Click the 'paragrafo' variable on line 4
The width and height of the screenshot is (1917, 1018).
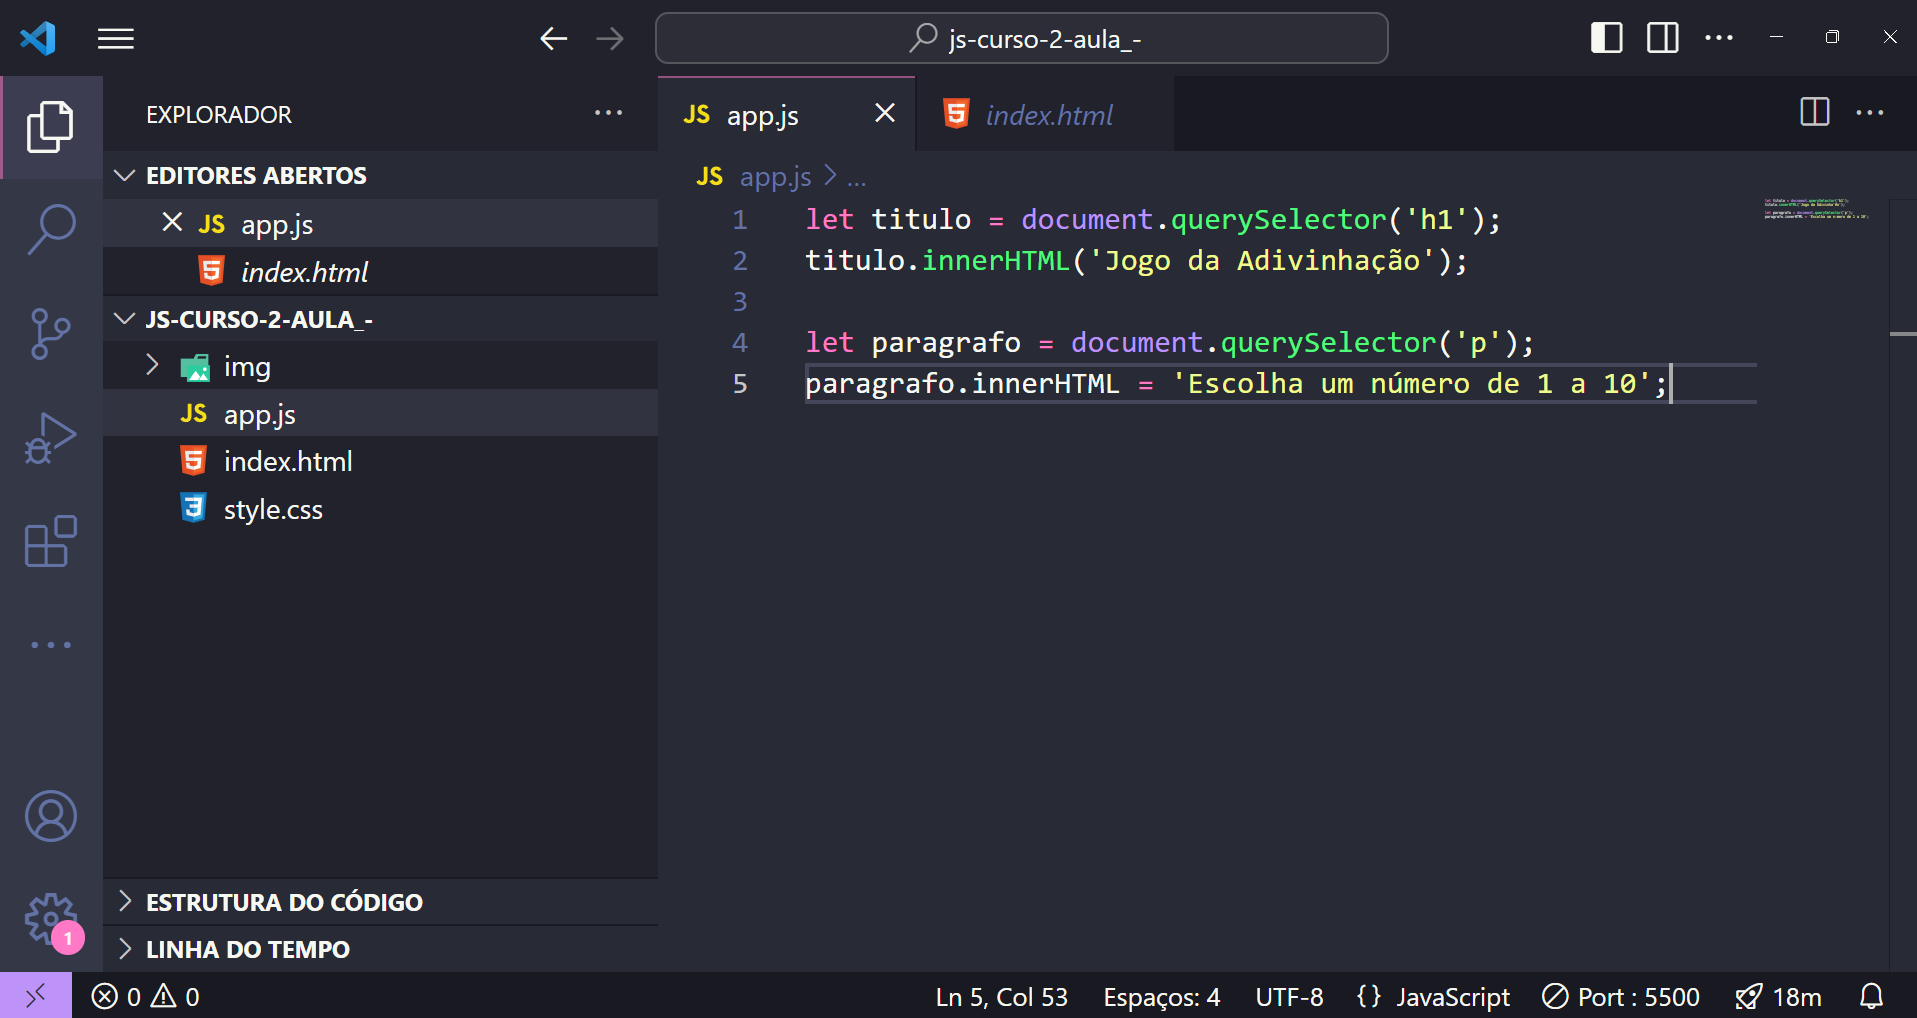pos(946,342)
